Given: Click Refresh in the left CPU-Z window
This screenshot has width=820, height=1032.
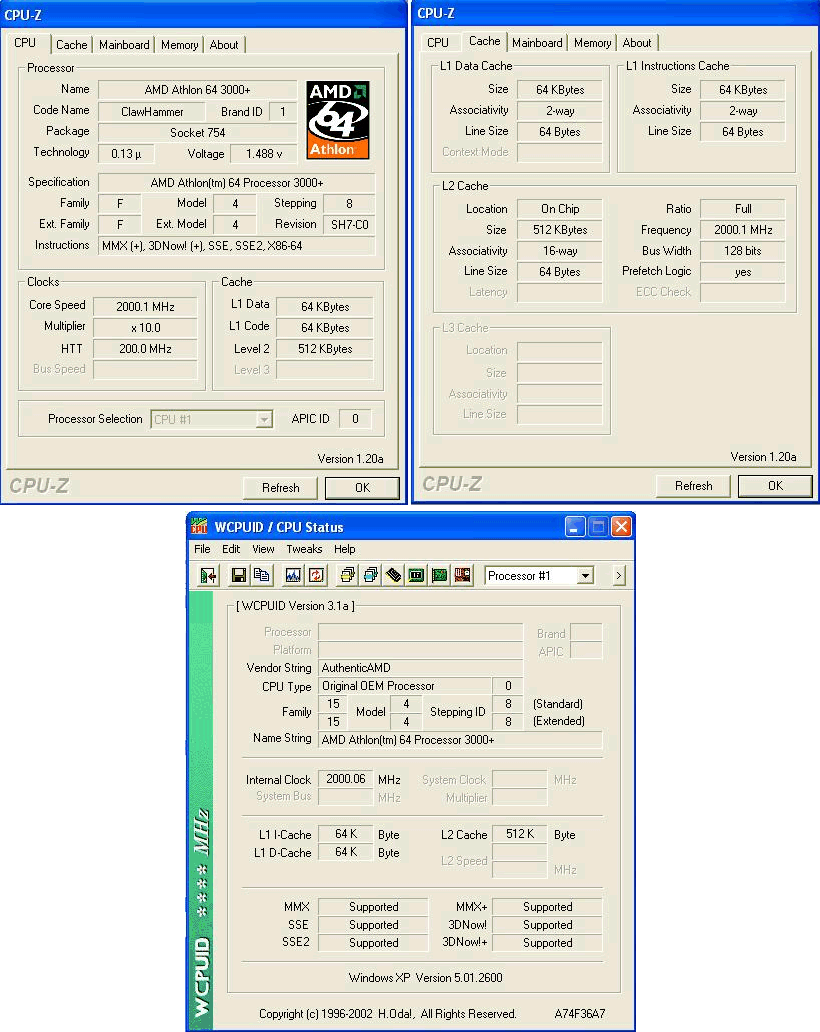Looking at the screenshot, I should tap(280, 488).
